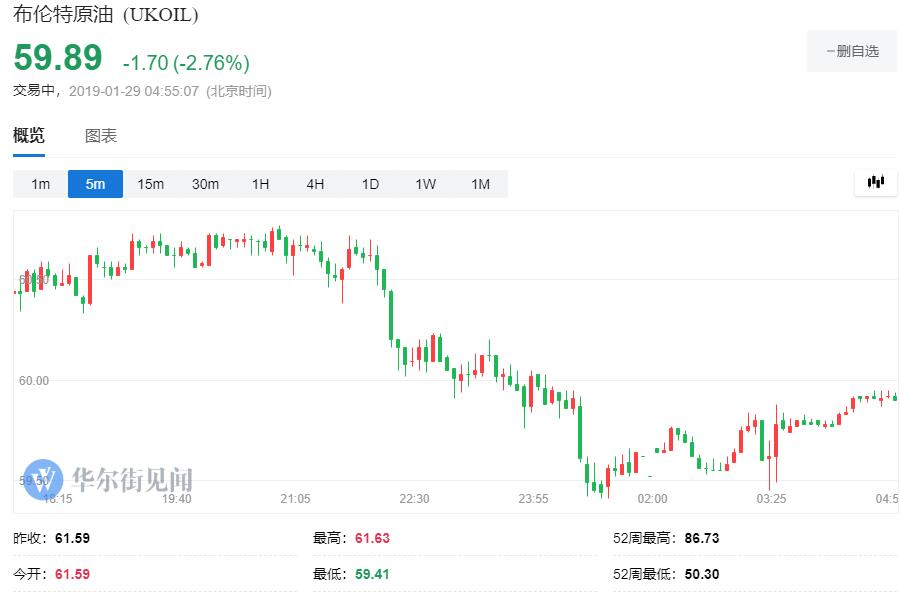The height and width of the screenshot is (598, 900).
Task: Click the 59.89 current price
Action: tap(58, 58)
